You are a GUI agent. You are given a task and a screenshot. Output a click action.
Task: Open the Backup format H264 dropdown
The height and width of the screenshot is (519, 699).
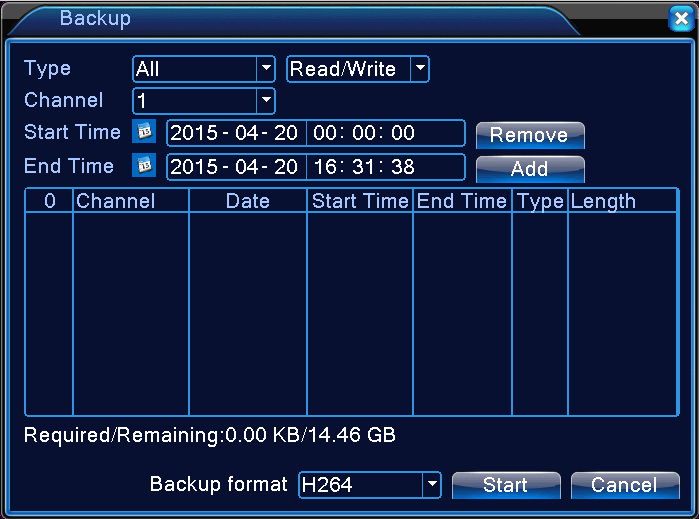pyautogui.click(x=432, y=485)
